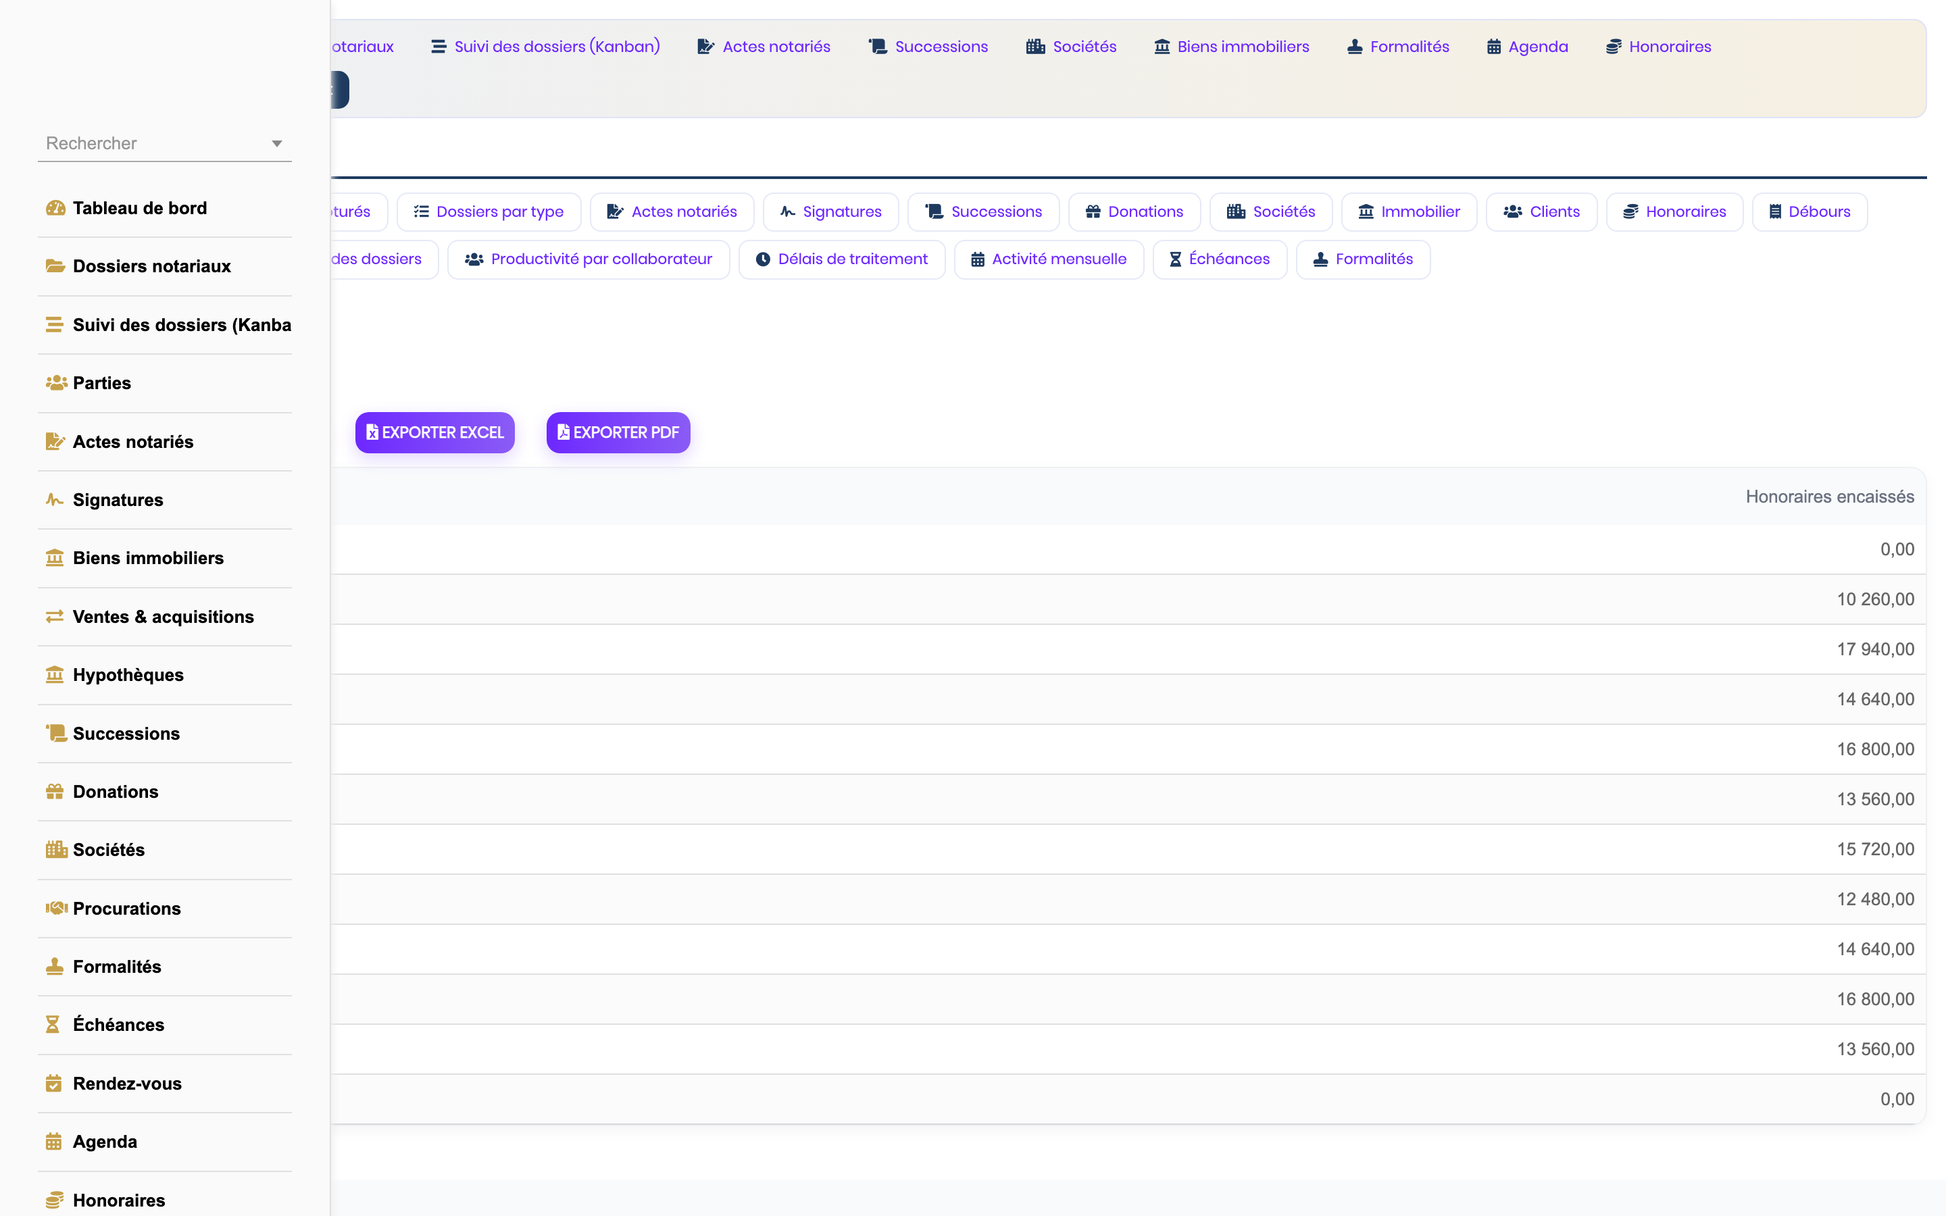
Task: Click the Exporter PDF button
Action: click(x=618, y=432)
